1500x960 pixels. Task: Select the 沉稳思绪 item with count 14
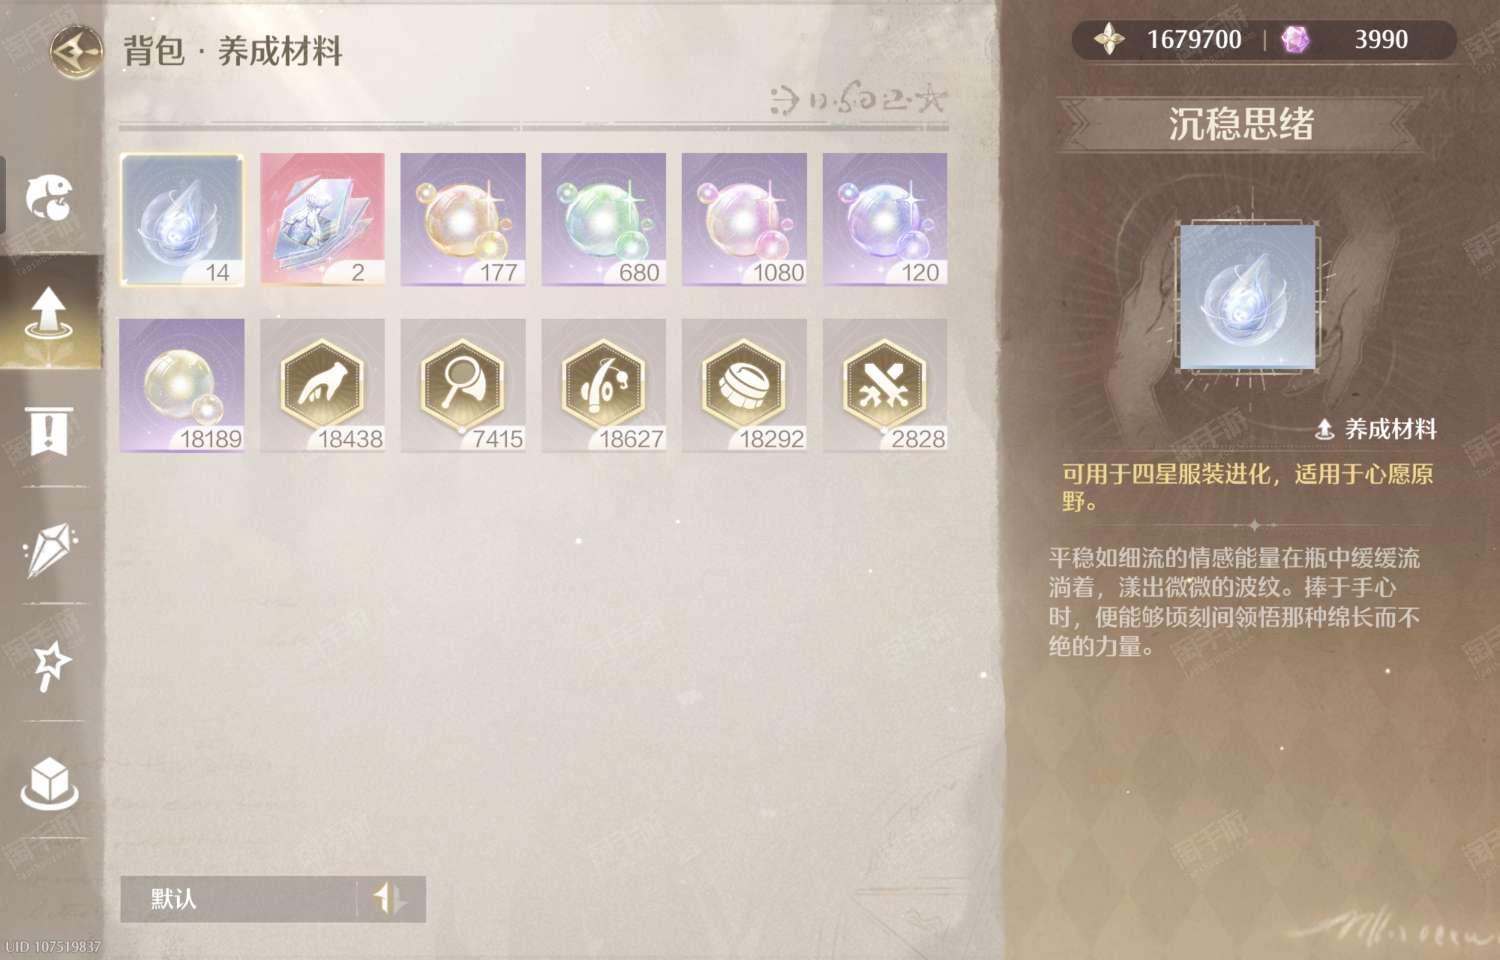tap(182, 220)
